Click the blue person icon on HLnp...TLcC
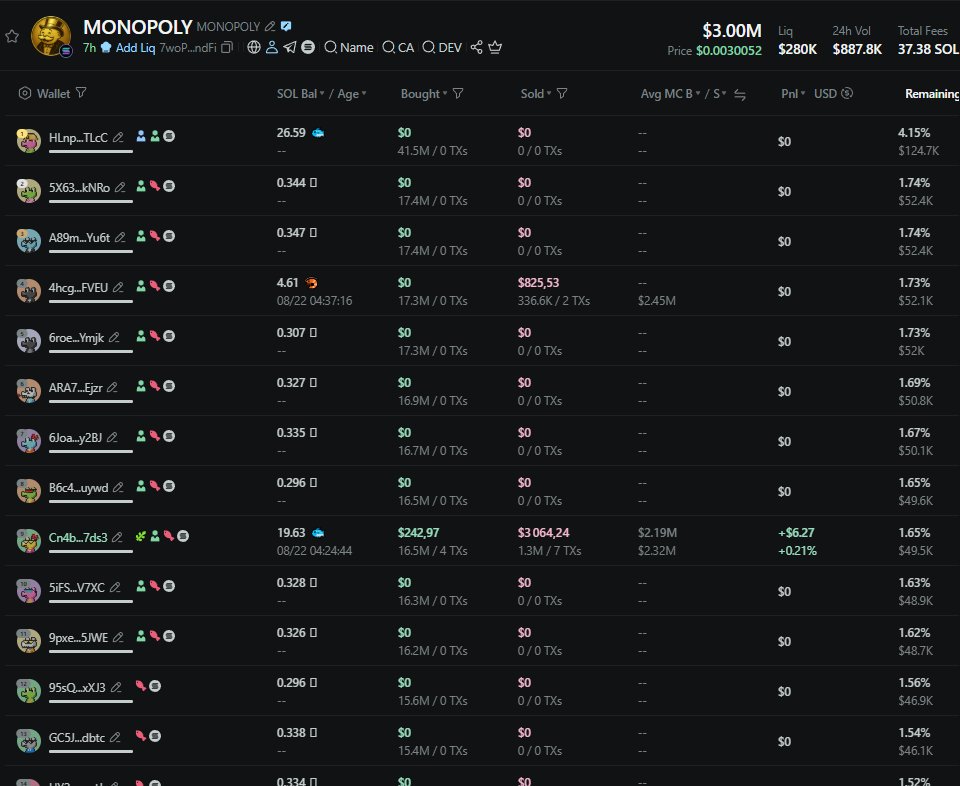960x786 pixels. click(141, 136)
